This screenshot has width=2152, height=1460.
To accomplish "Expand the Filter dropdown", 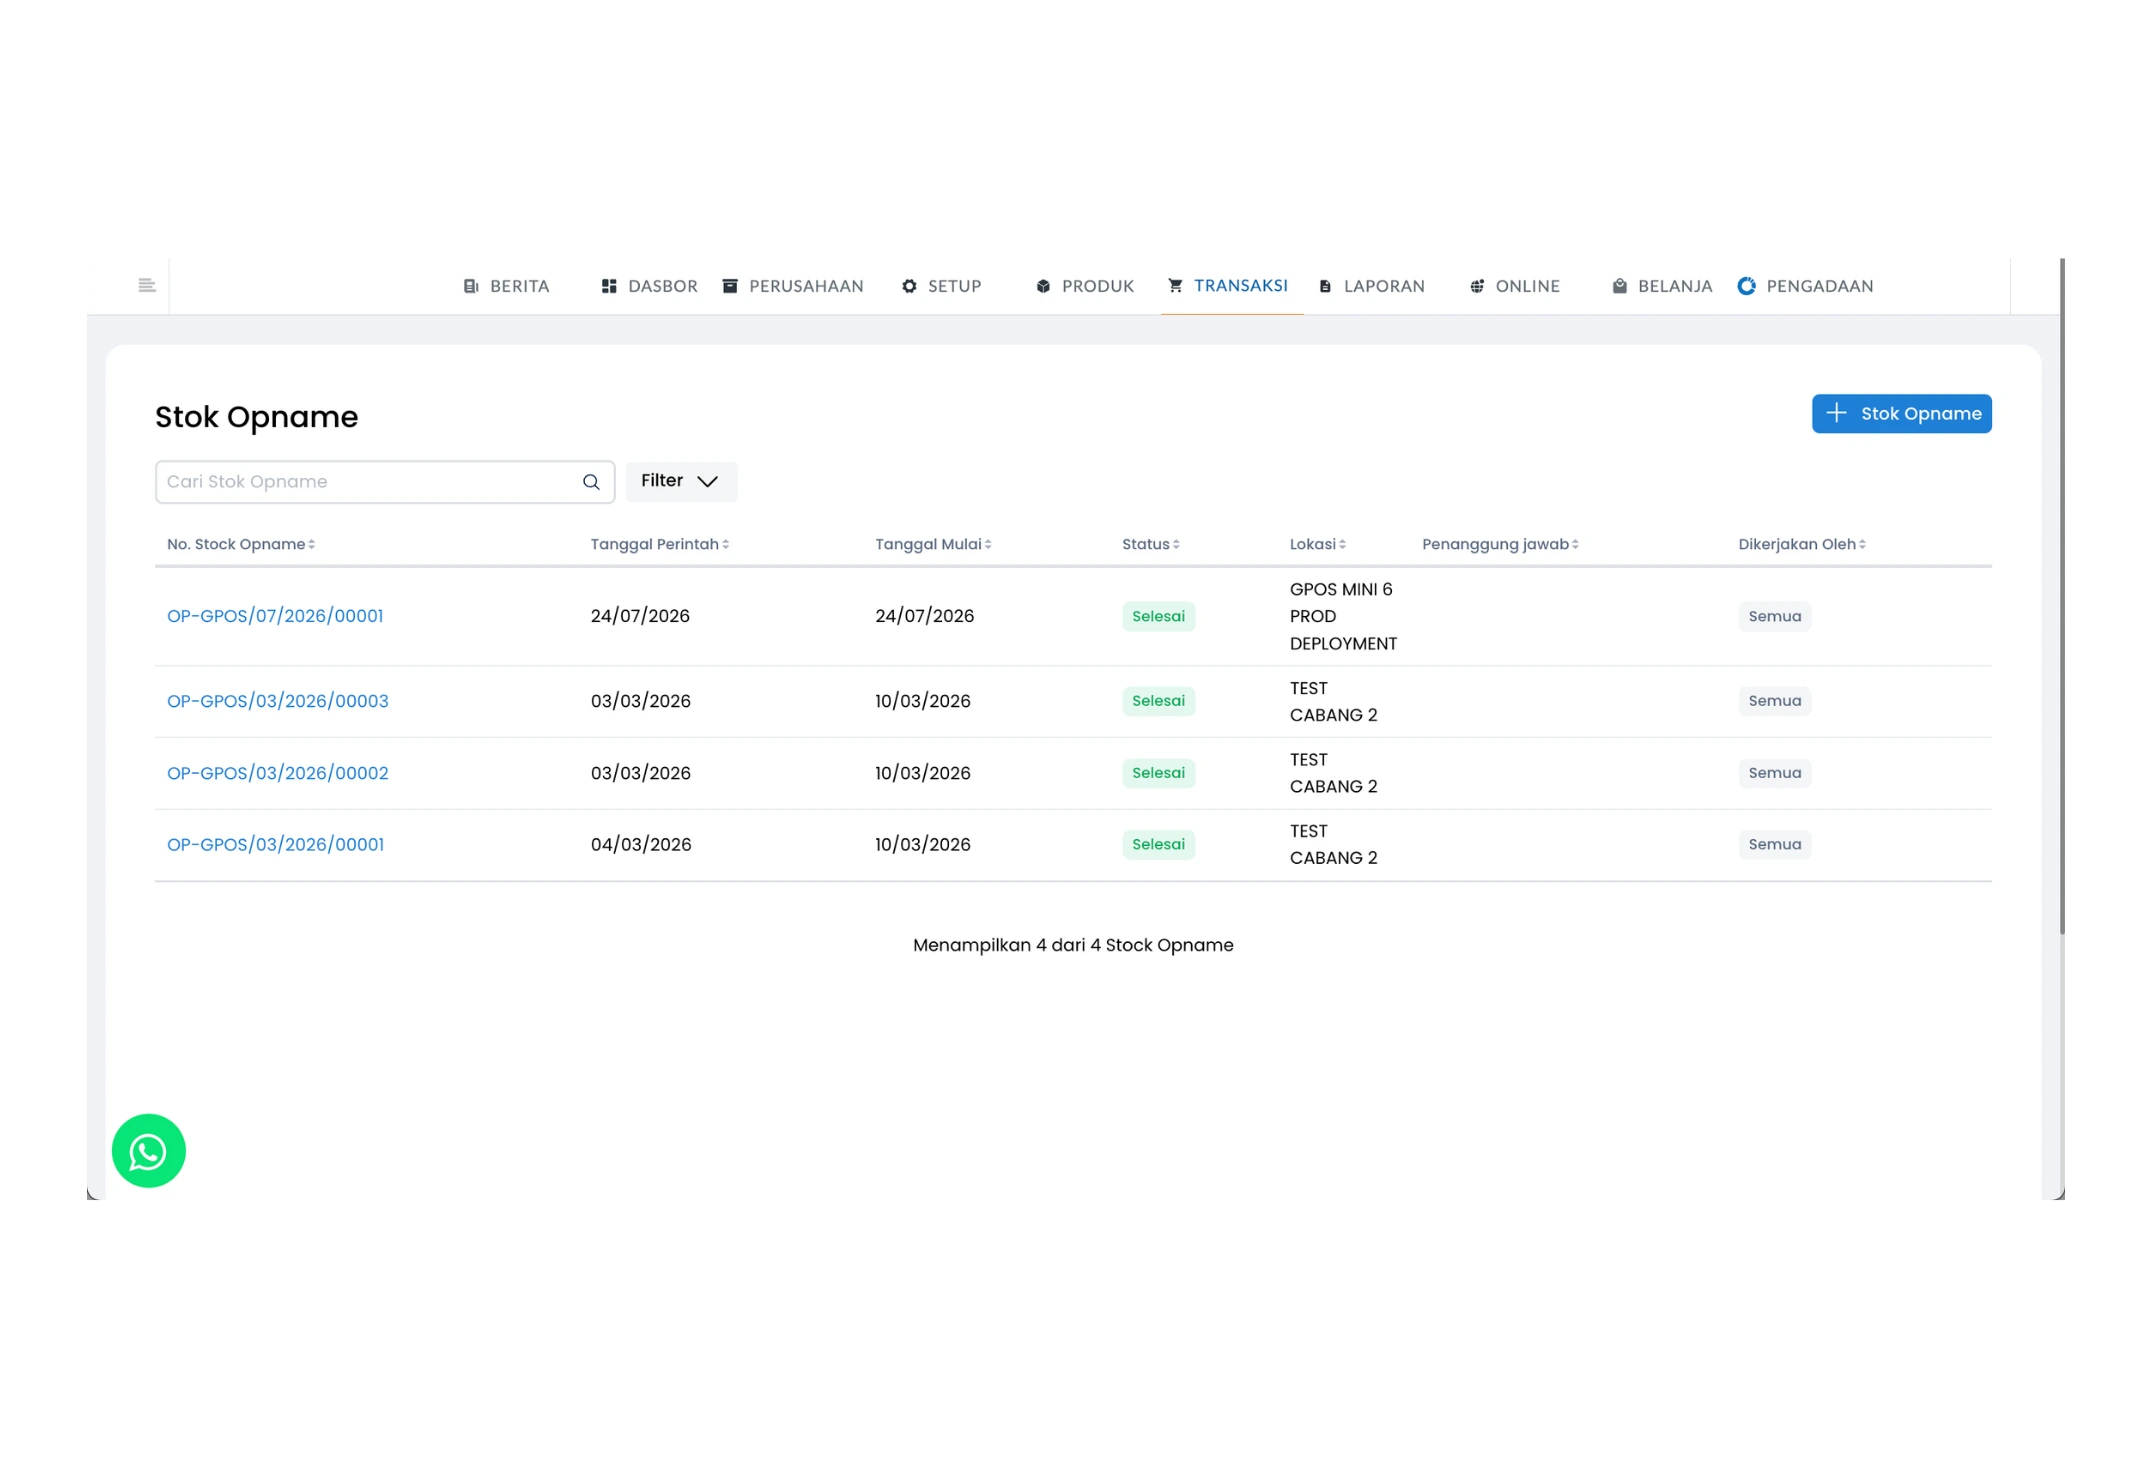I will pyautogui.click(x=681, y=481).
